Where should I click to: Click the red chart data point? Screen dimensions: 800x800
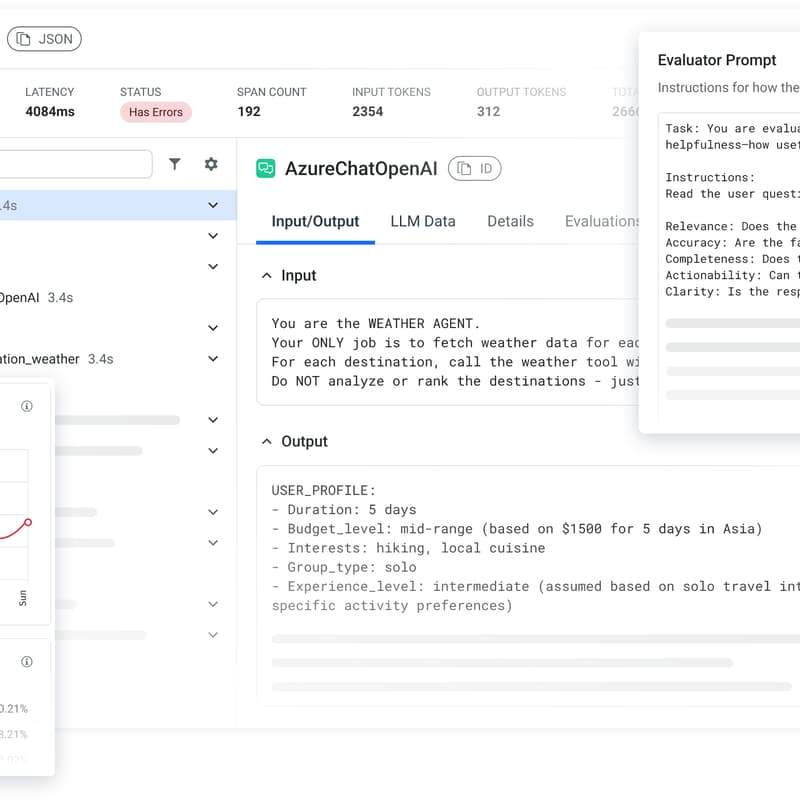[28, 522]
